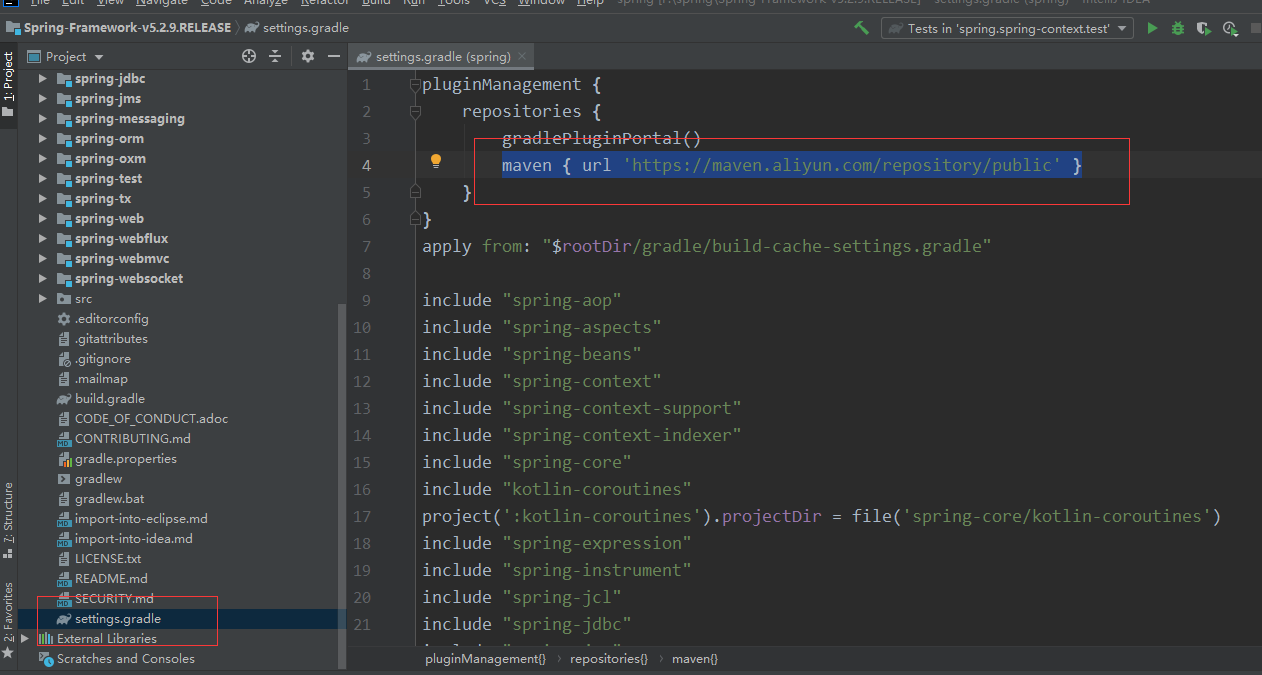The width and height of the screenshot is (1262, 675).
Task: Select import-into-idea.md in project tree
Action: pyautogui.click(x=134, y=538)
